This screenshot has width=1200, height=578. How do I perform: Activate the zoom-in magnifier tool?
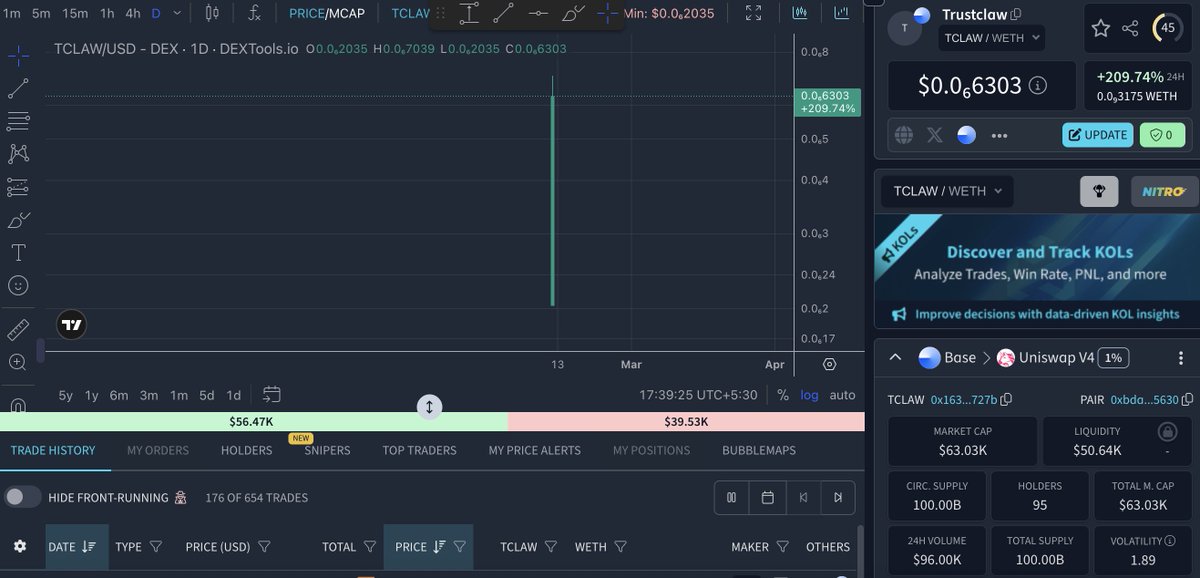tap(18, 362)
